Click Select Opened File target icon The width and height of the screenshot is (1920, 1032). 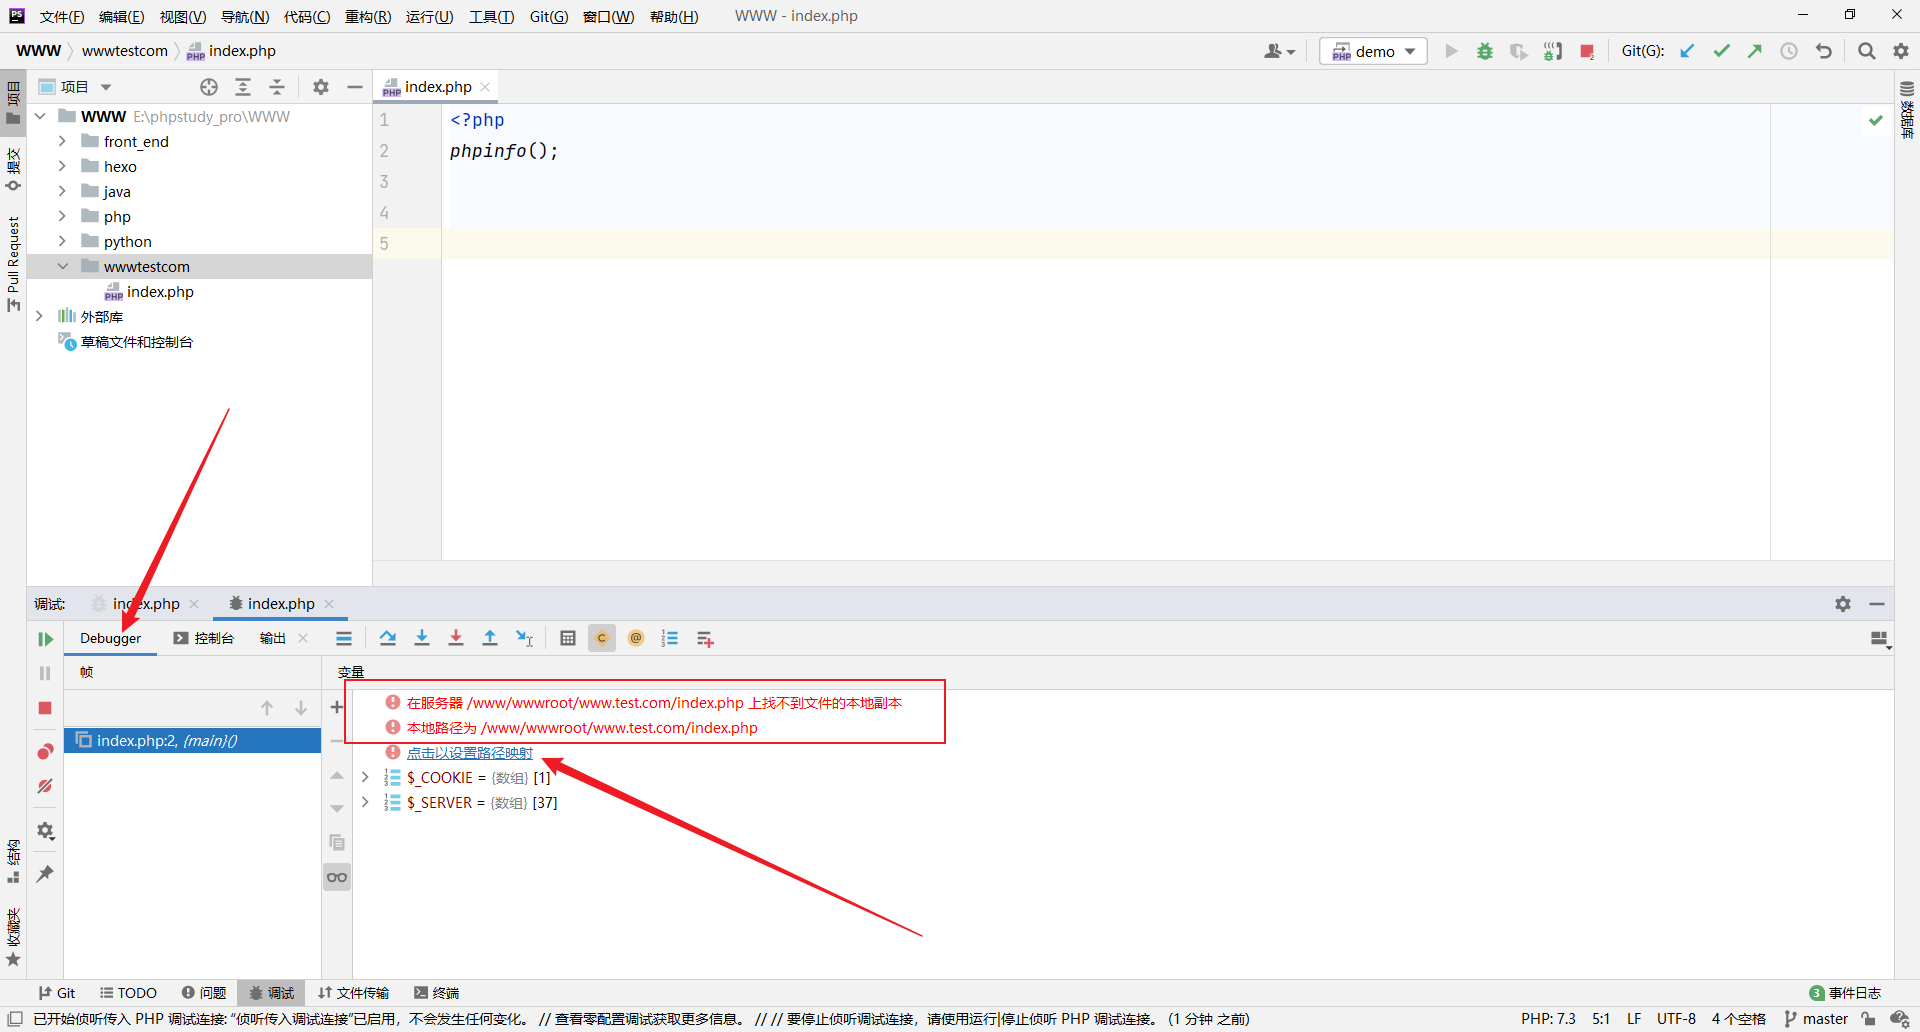[209, 87]
